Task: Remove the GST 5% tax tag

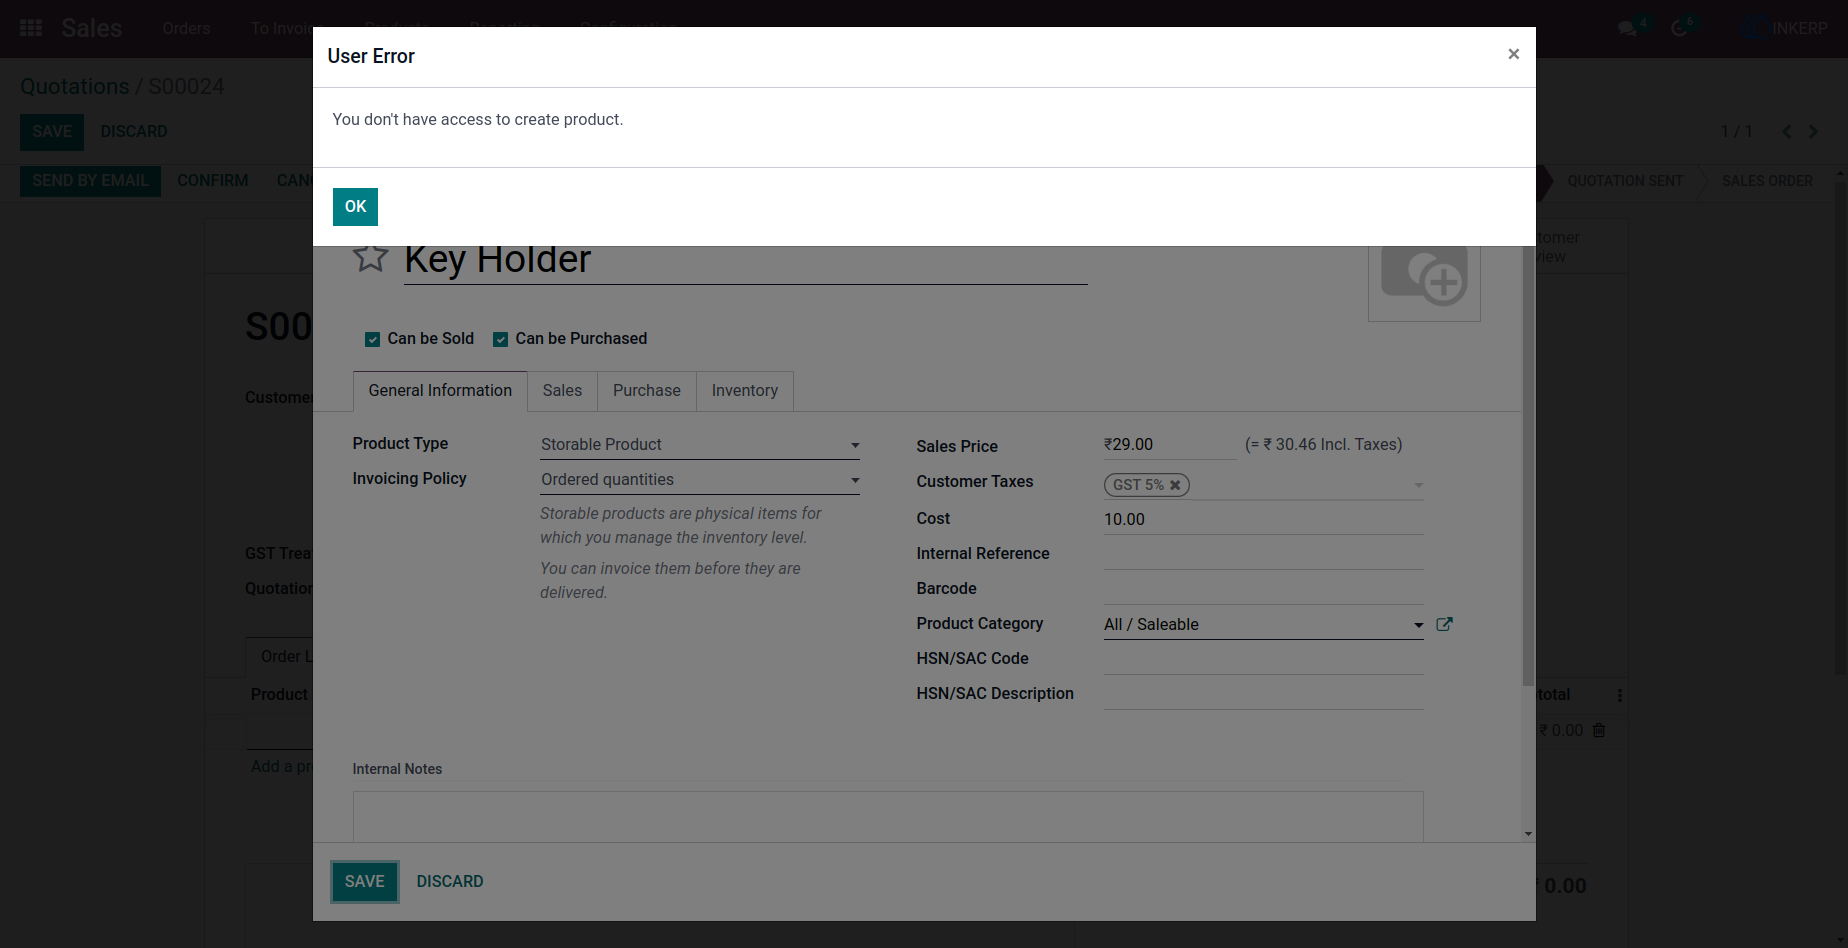Action: [x=1175, y=485]
